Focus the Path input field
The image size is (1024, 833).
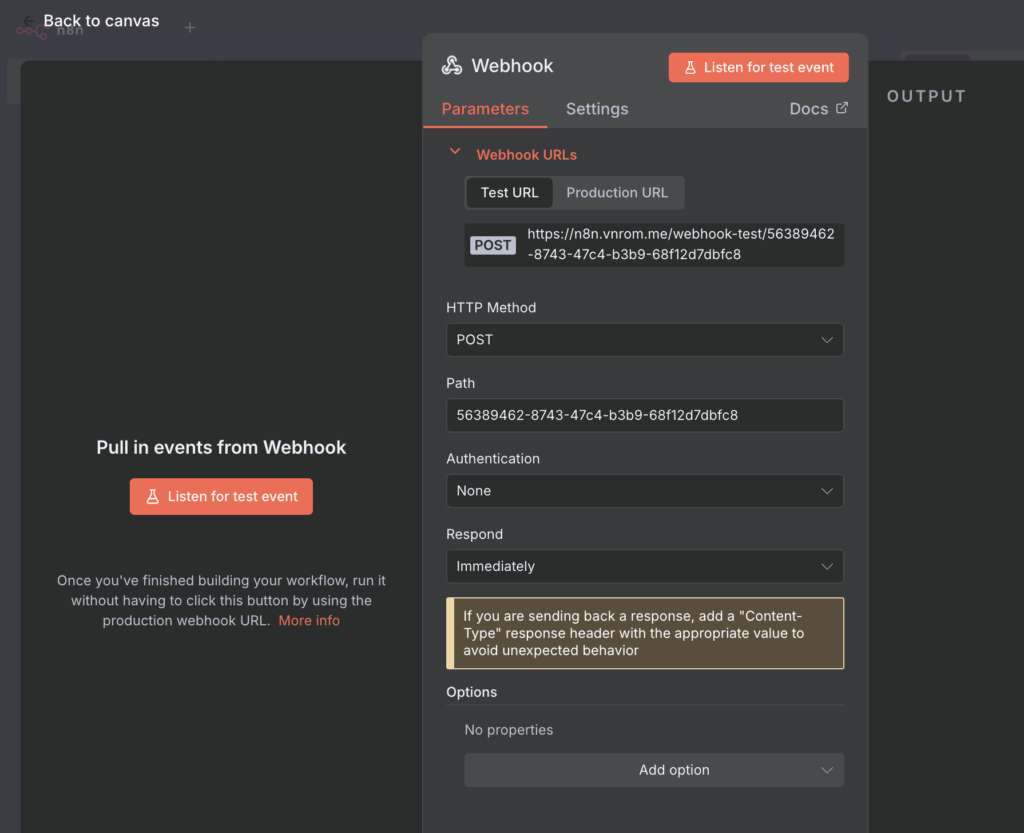click(645, 415)
